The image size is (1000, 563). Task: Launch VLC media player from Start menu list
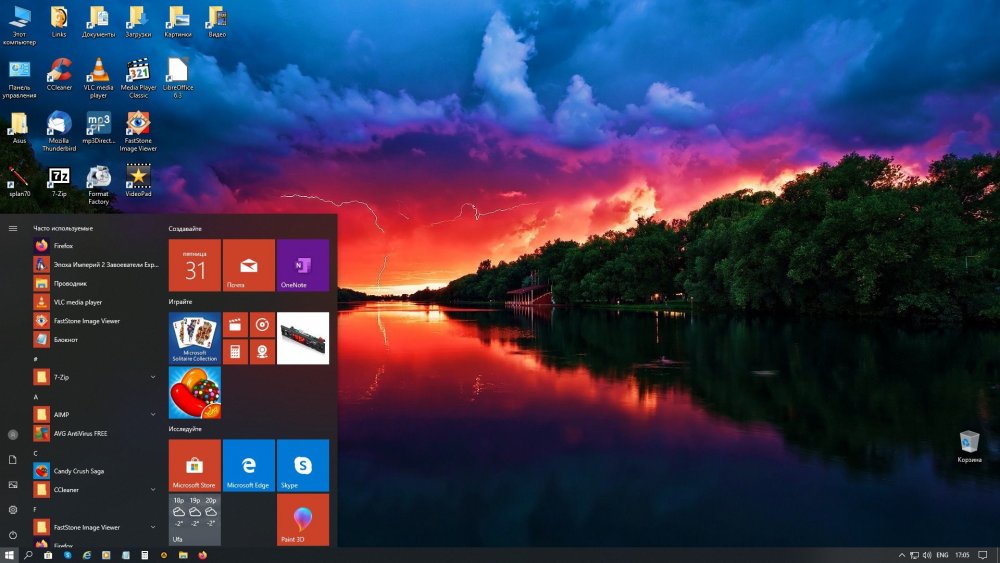pyautogui.click(x=96, y=302)
